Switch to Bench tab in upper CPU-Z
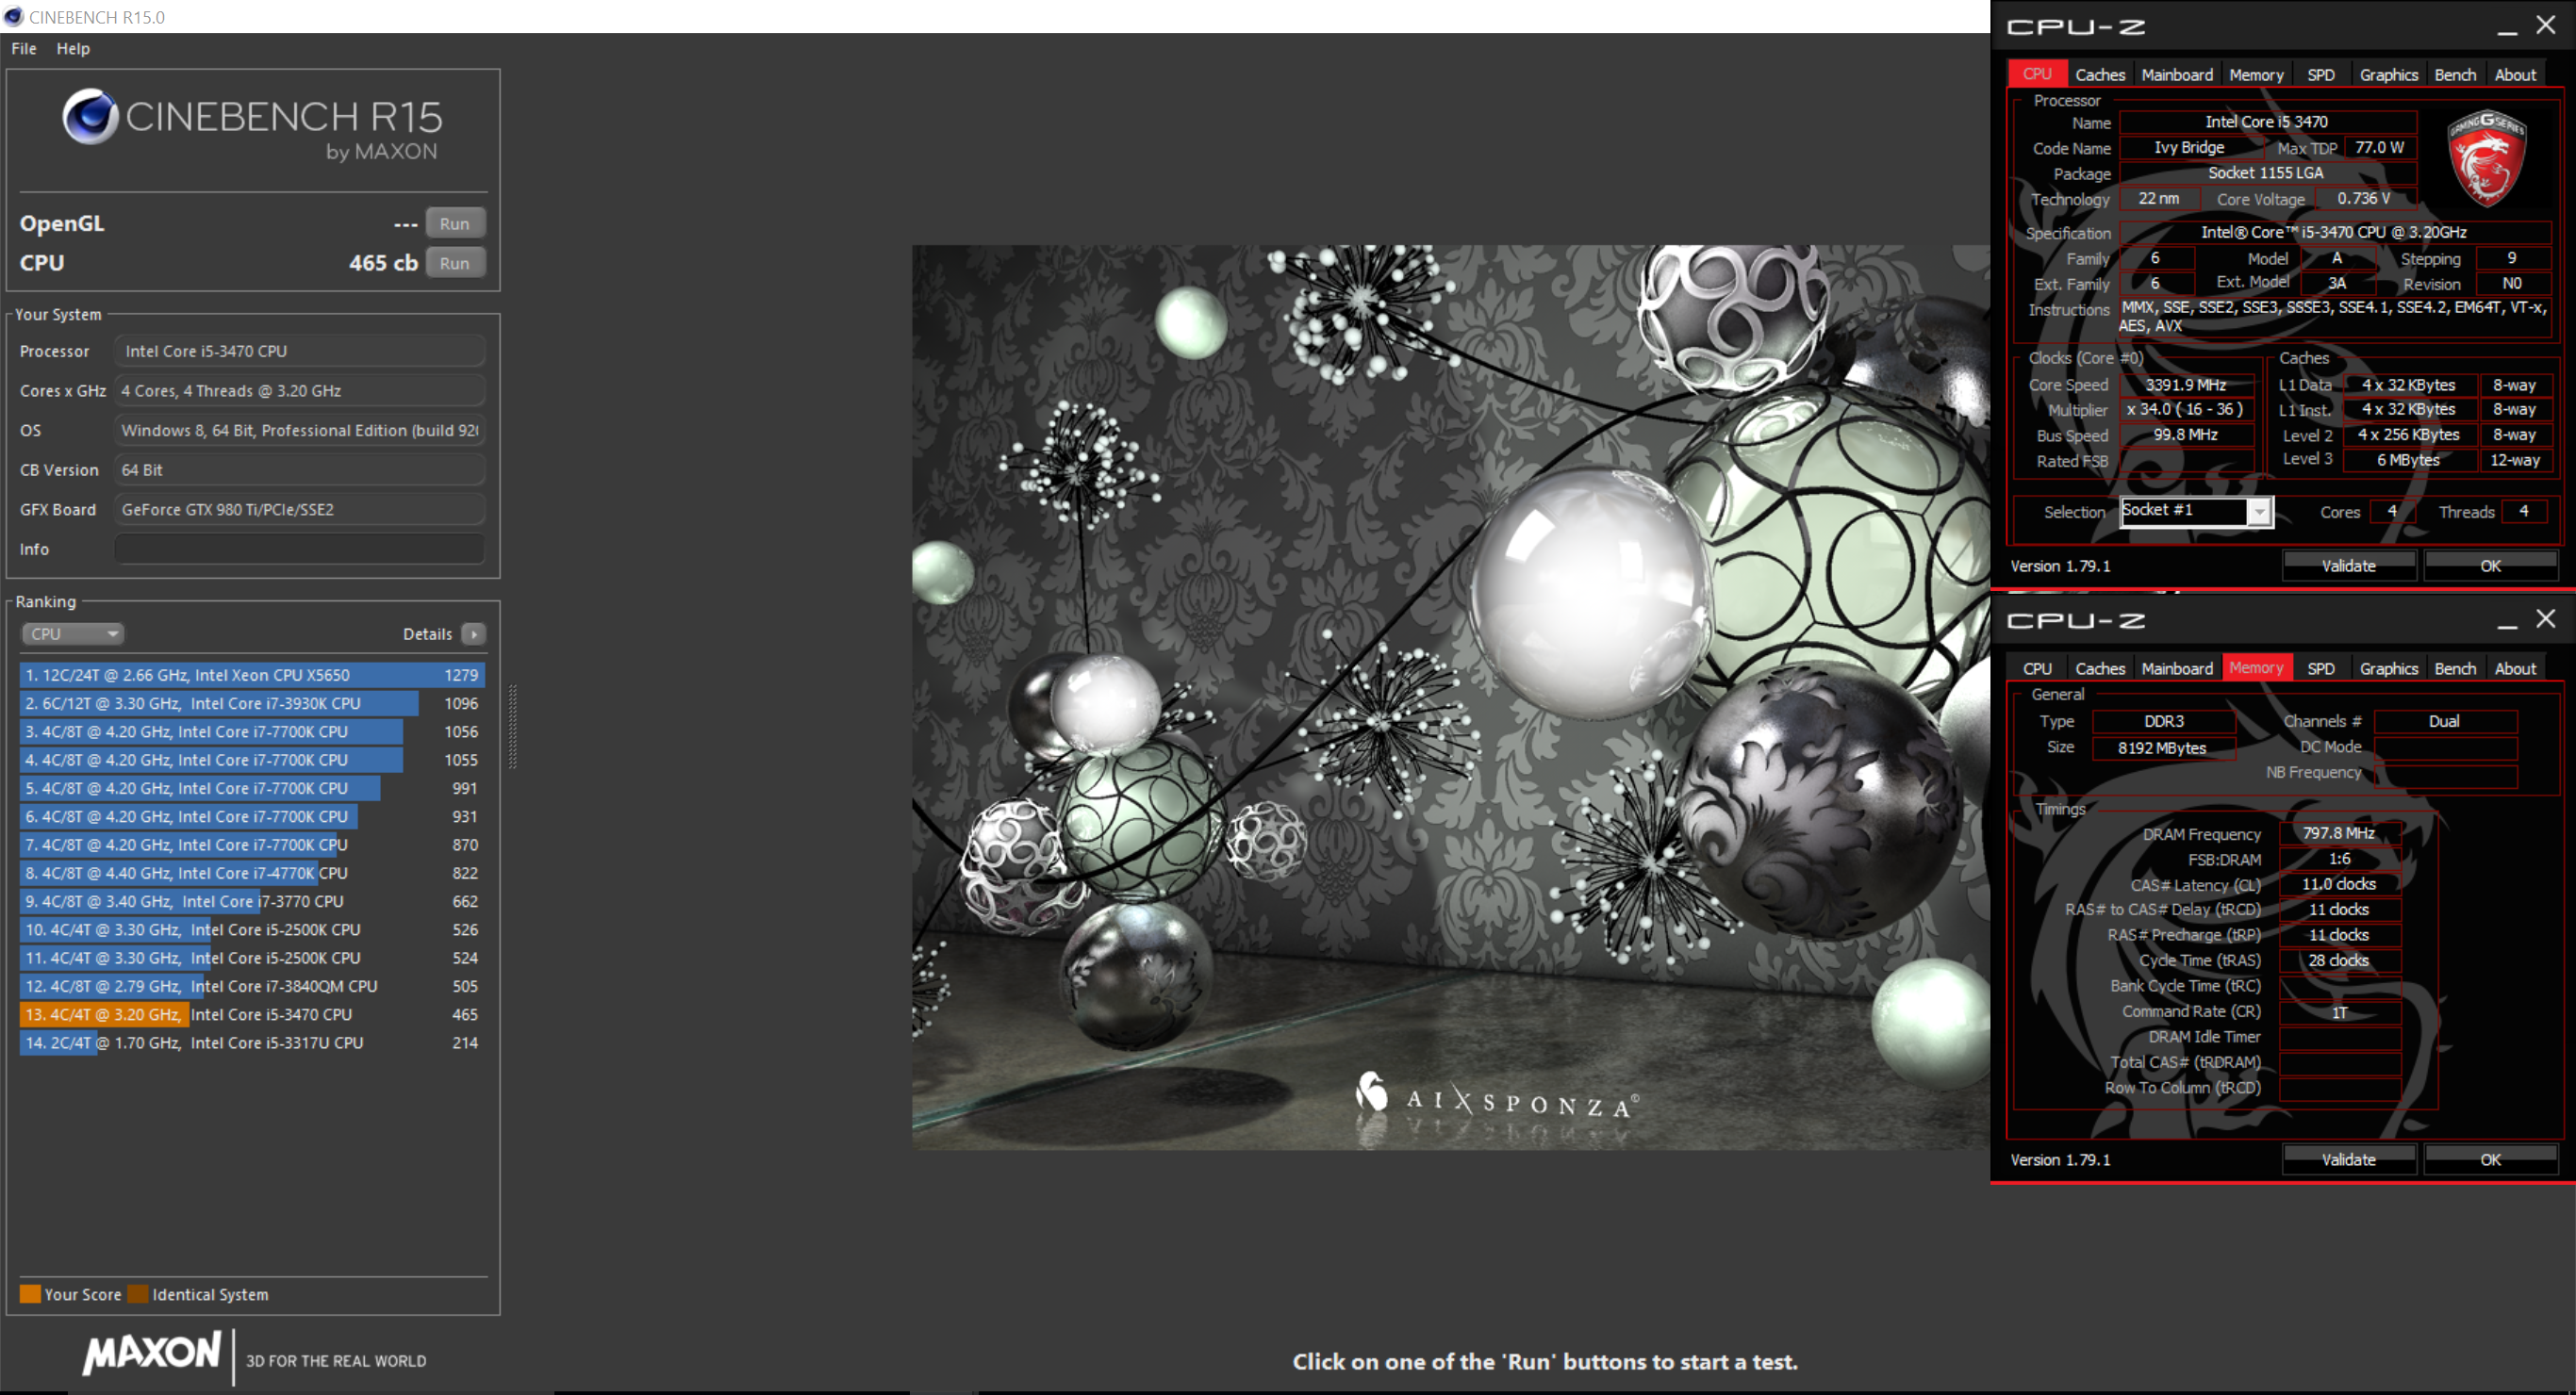This screenshot has height=1395, width=2576. 2454,75
